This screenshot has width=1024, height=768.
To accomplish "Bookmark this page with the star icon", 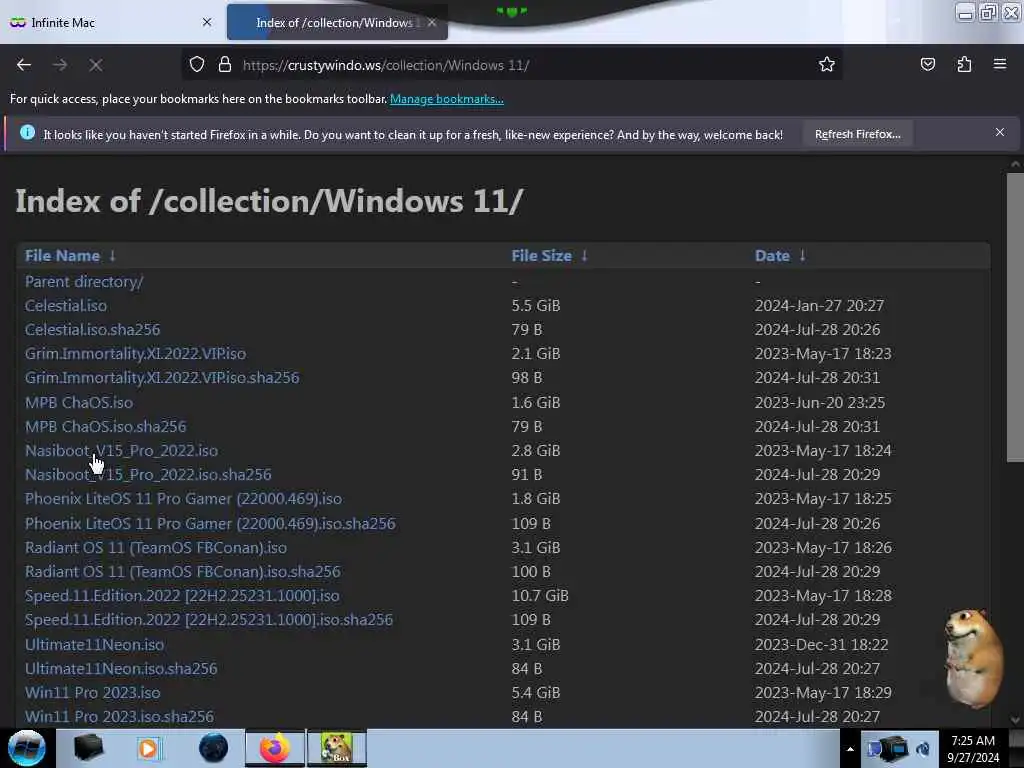I will point(827,64).
